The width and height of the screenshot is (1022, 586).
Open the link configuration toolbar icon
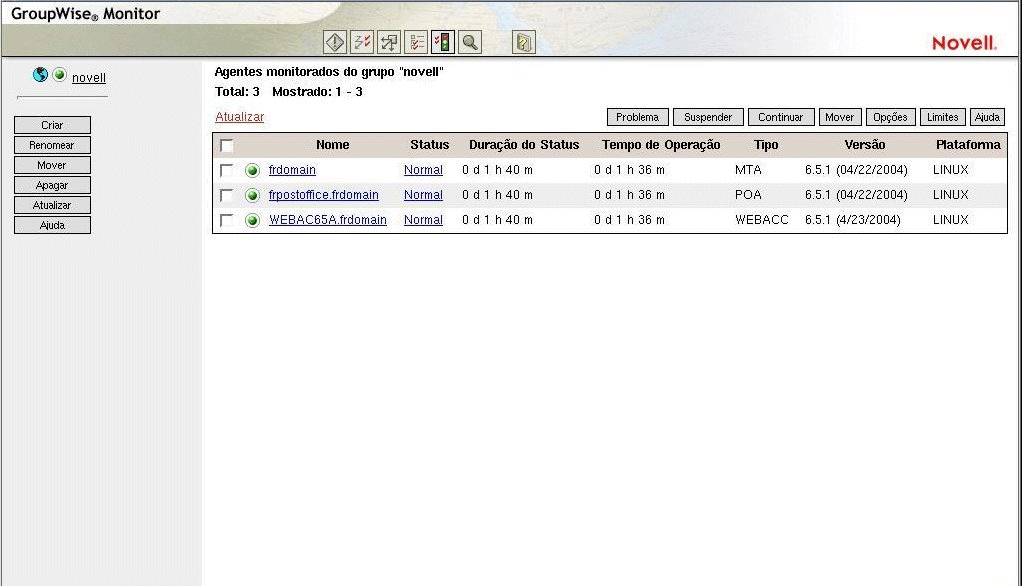[388, 41]
